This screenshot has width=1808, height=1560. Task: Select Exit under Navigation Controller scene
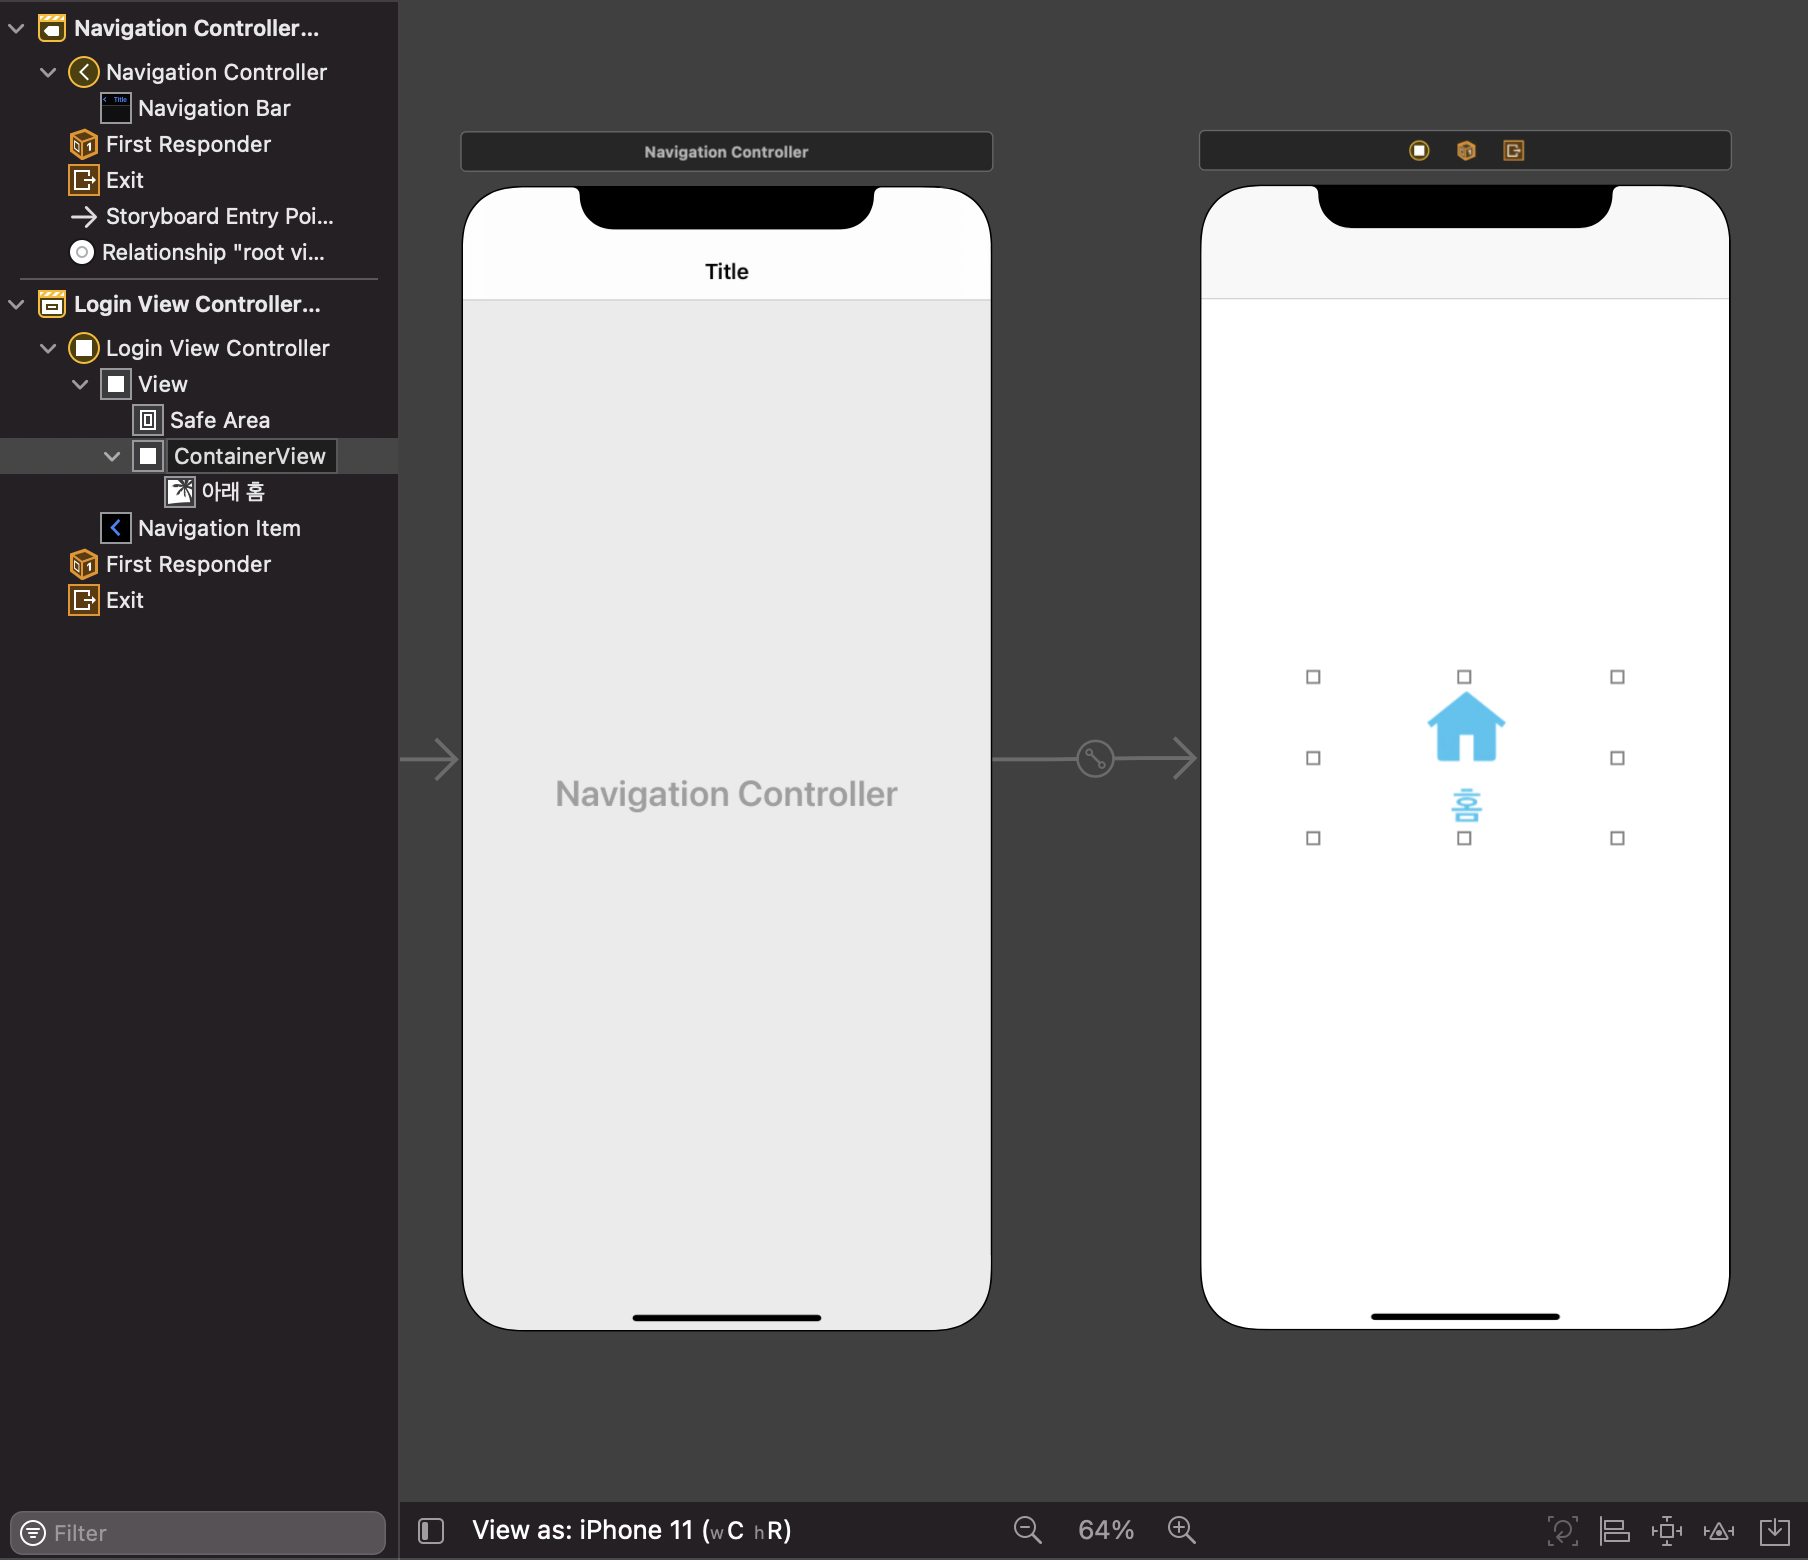coord(199,180)
